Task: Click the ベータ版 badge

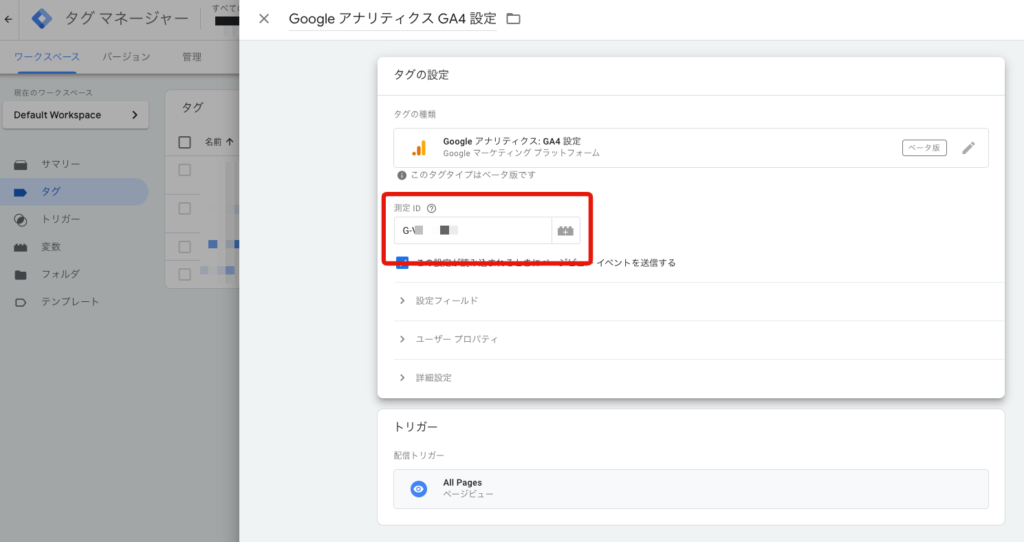Action: 924,148
